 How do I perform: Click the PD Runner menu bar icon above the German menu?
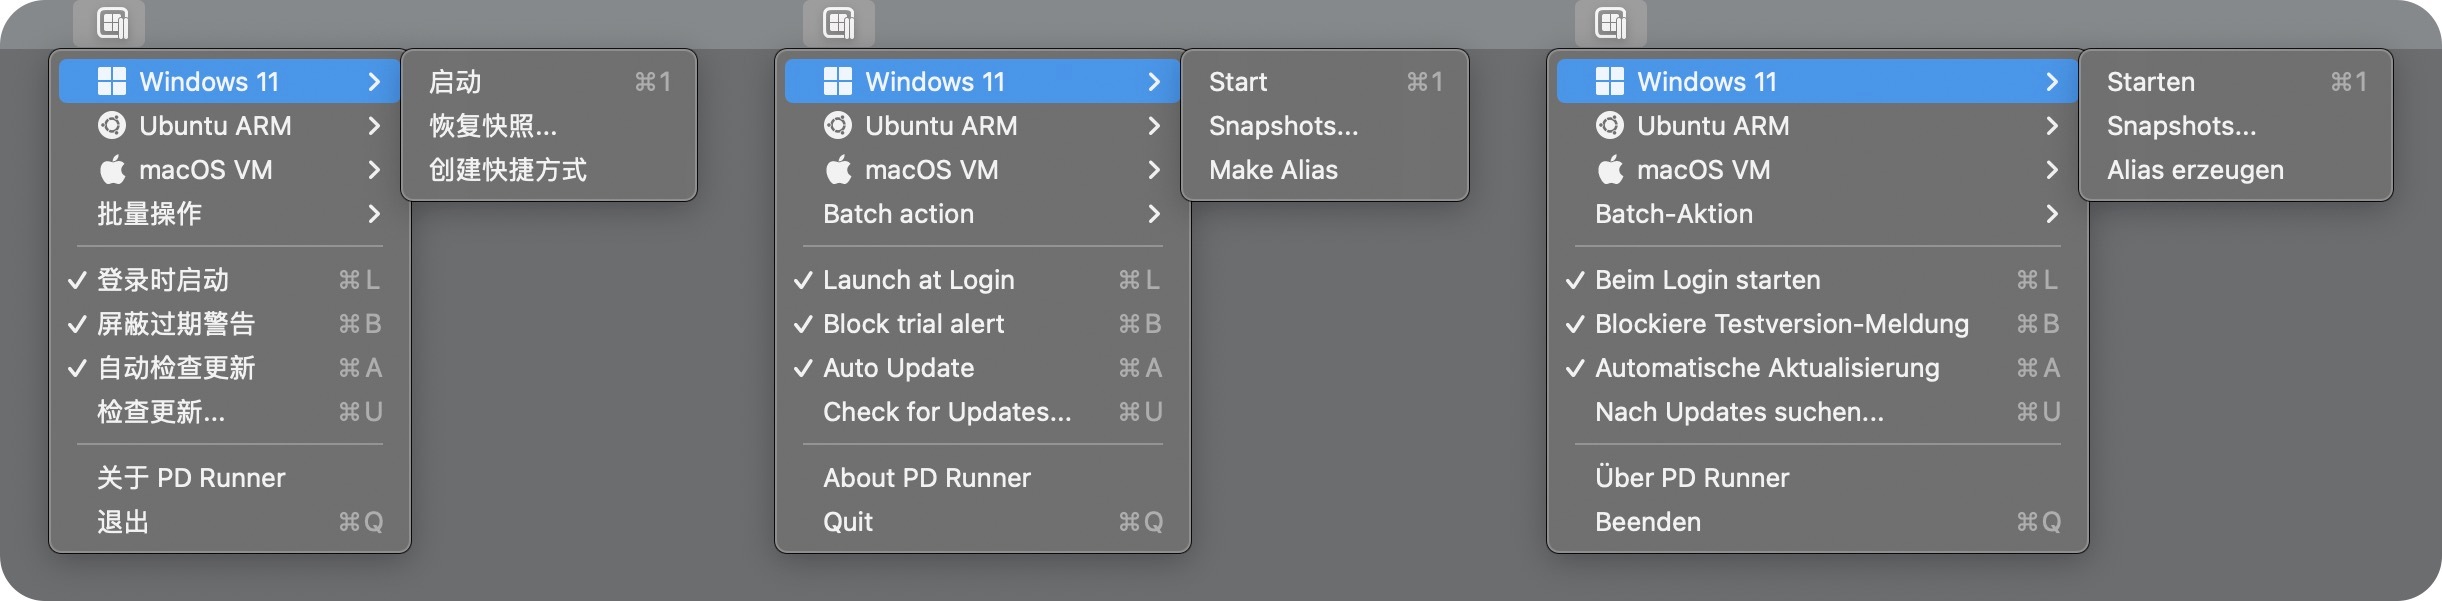tap(1610, 23)
